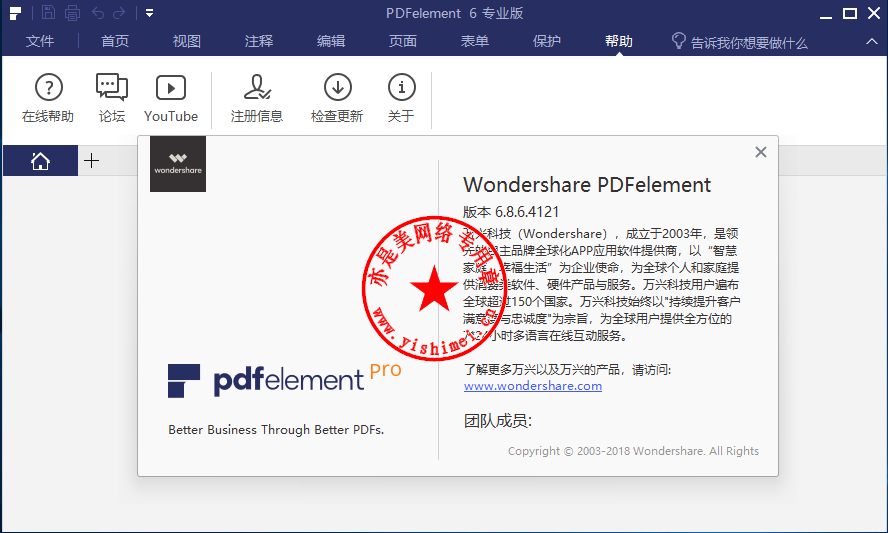The width and height of the screenshot is (888, 533).
Task: Click 告诉我你想要做什么 search field
Action: point(749,42)
